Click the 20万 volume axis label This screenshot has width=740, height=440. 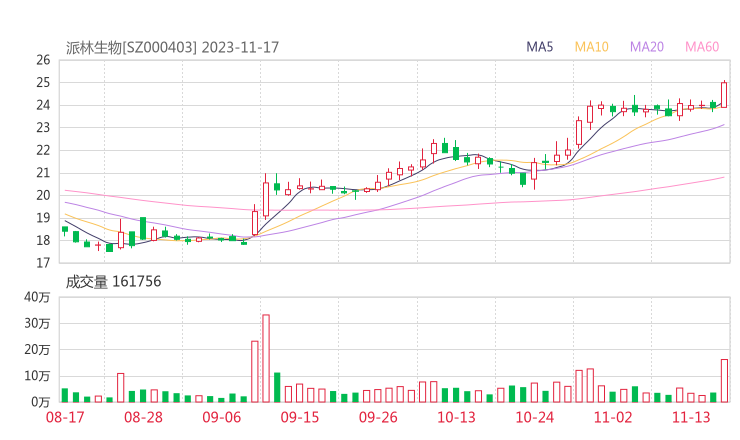[37, 350]
